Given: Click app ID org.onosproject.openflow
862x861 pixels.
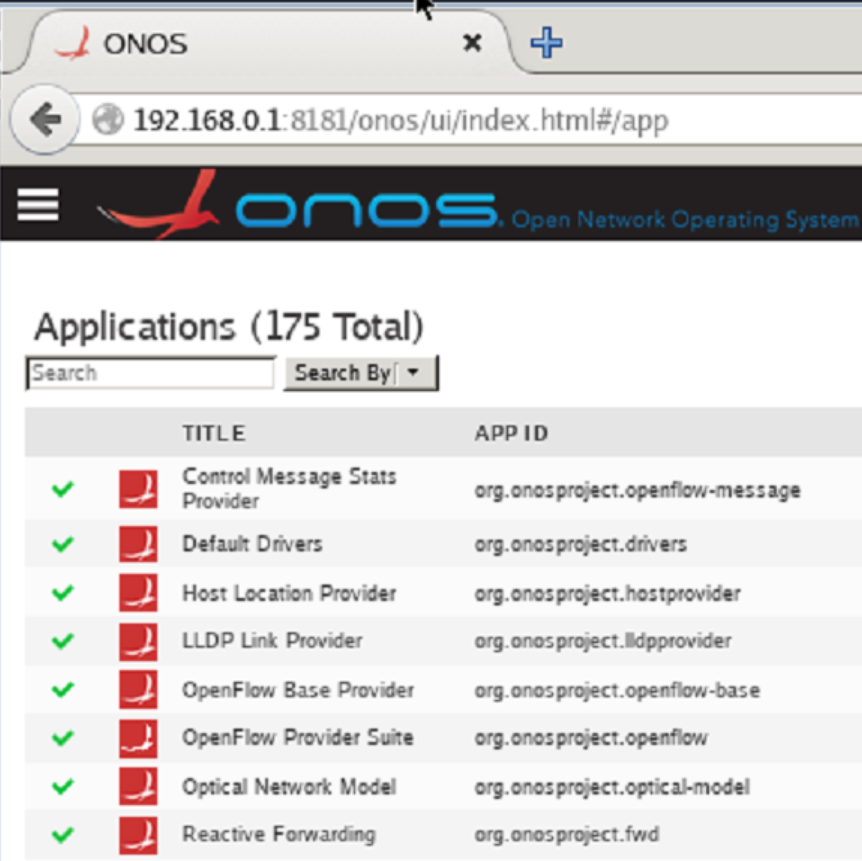Looking at the screenshot, I should (x=591, y=738).
